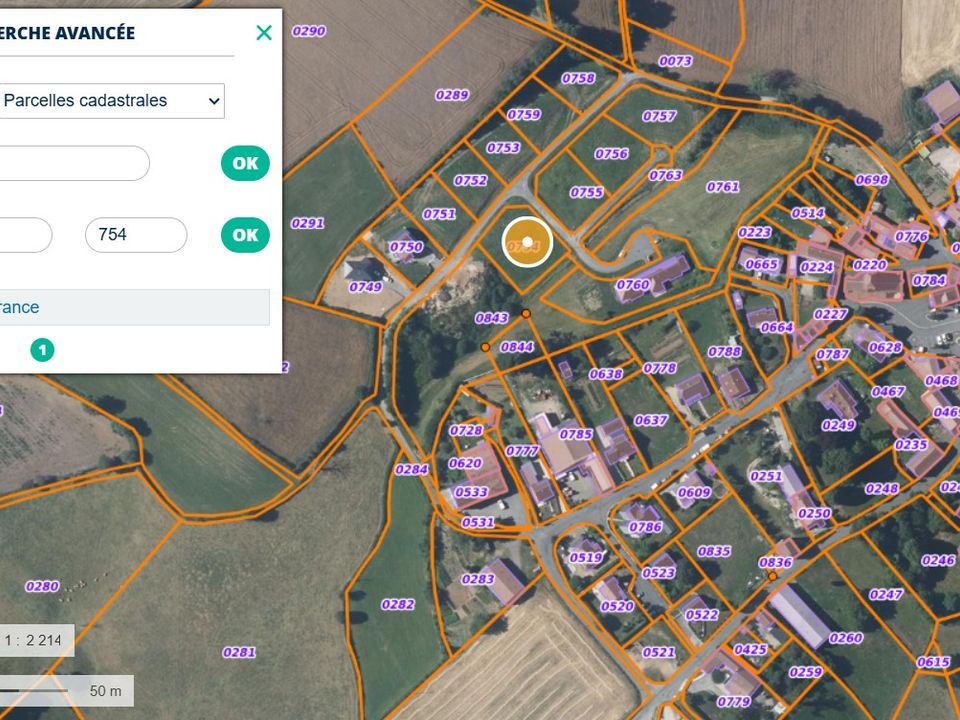Select parcel label 0284
Viewport: 960px width, 720px height.
(411, 470)
